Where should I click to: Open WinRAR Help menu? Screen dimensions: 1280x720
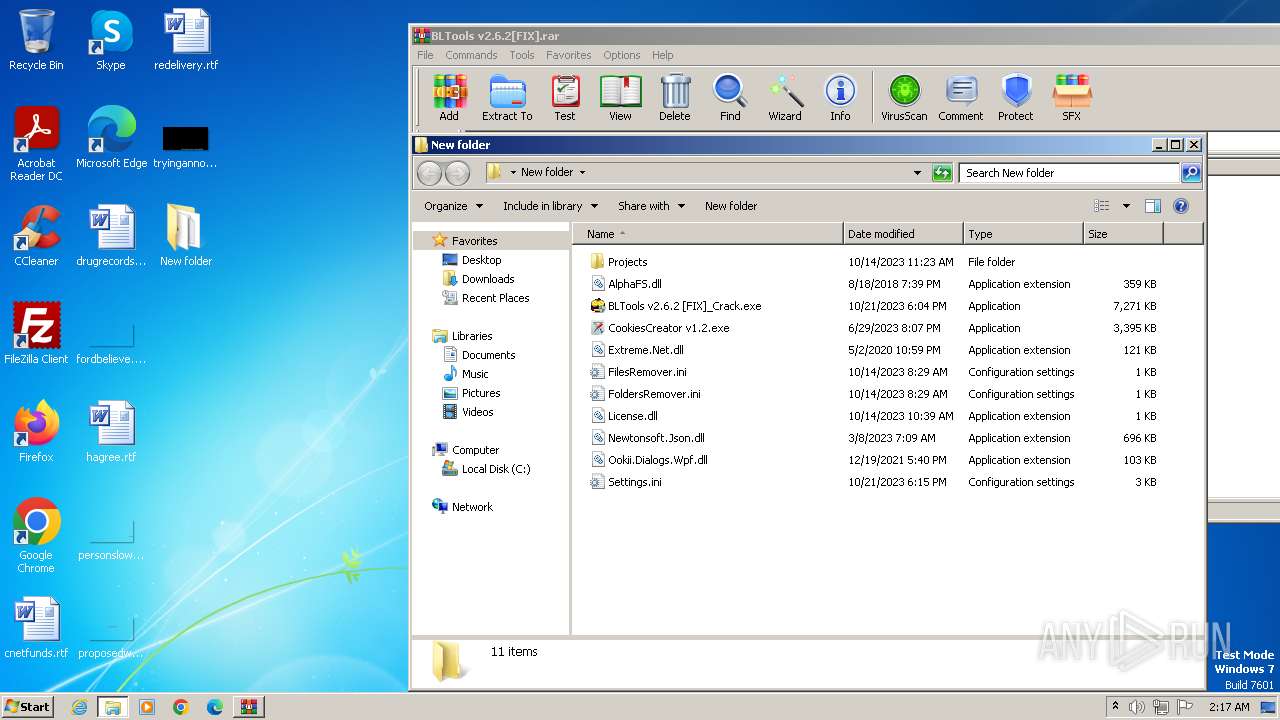[662, 55]
